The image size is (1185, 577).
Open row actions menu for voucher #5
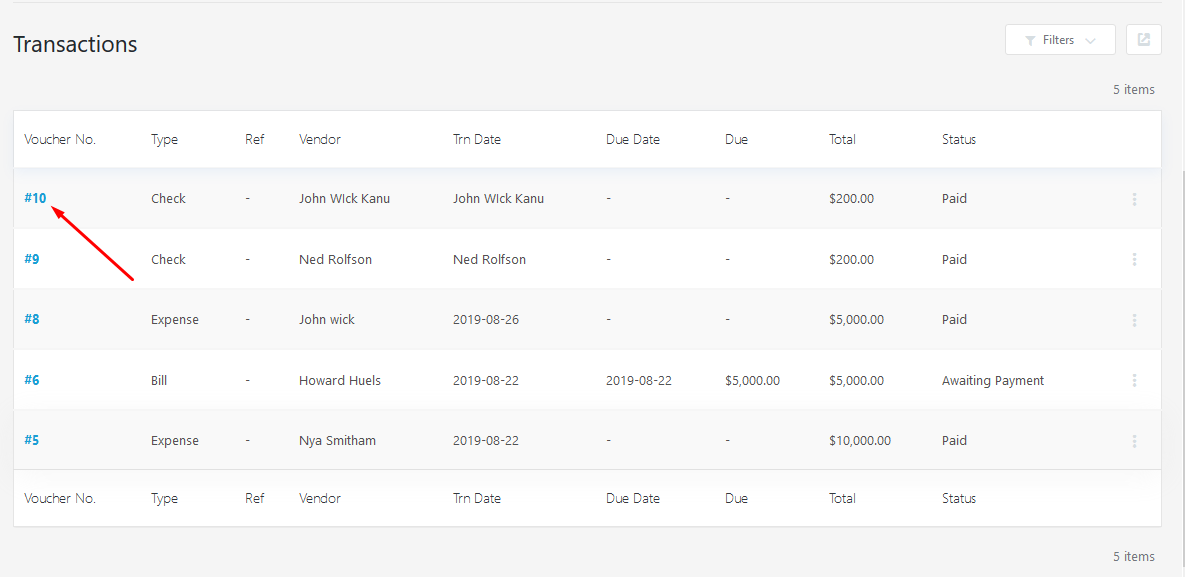click(1134, 441)
